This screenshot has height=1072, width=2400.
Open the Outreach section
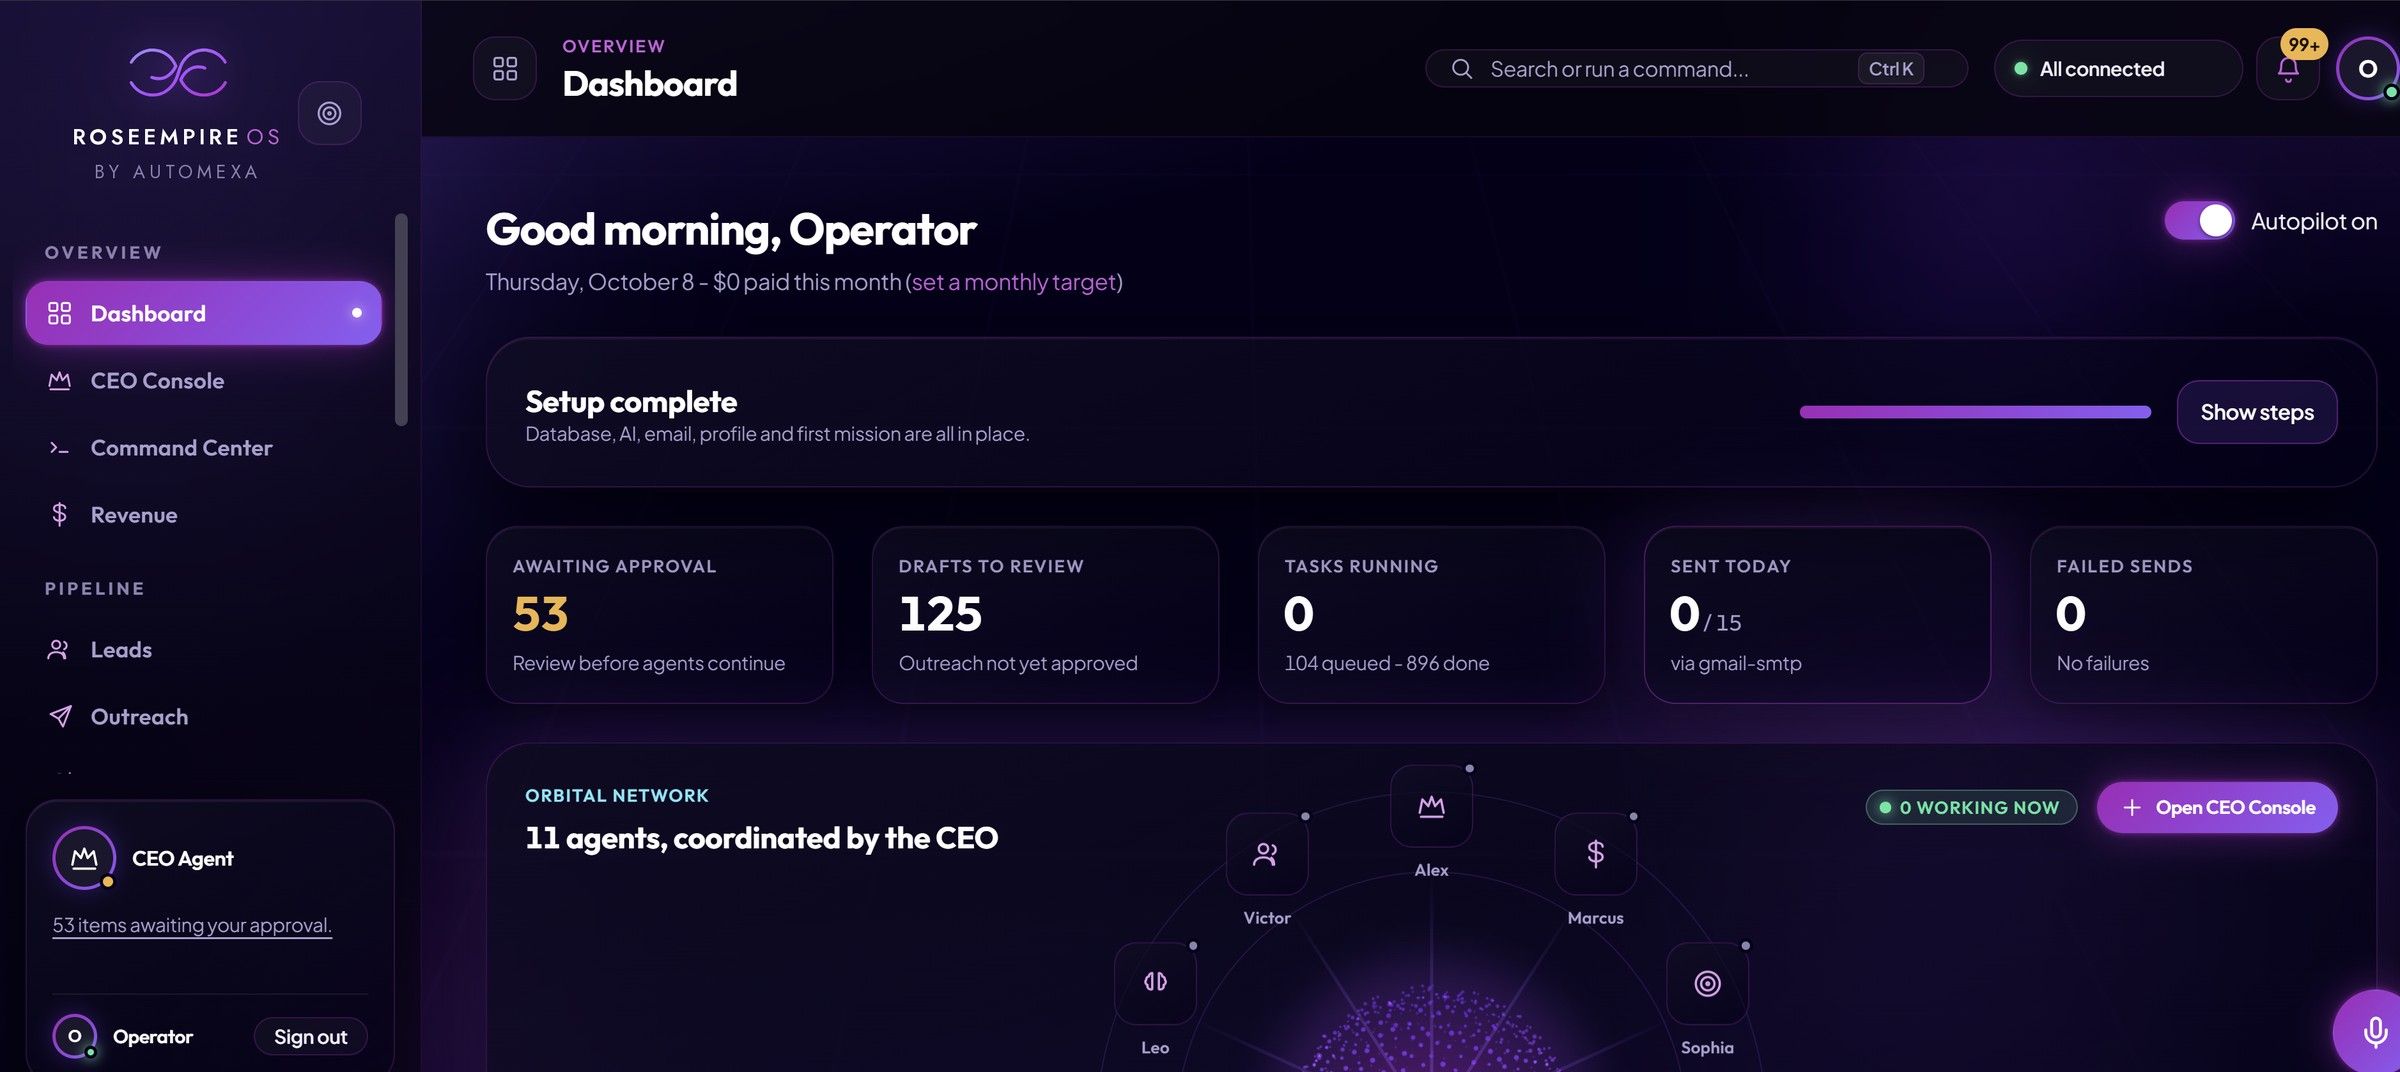click(203, 716)
